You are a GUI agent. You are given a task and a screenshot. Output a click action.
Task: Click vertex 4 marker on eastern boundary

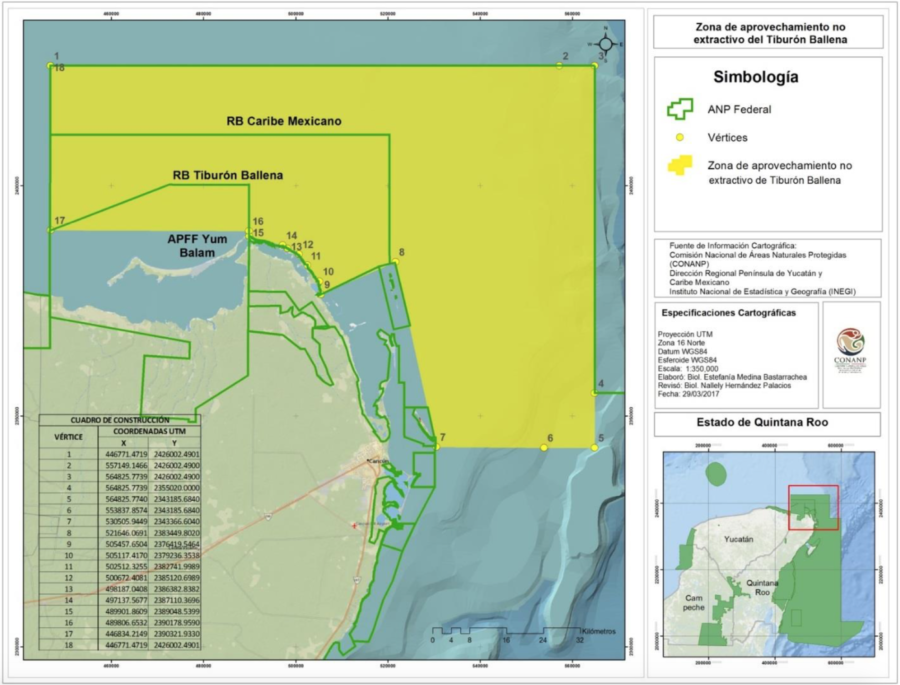click(595, 393)
